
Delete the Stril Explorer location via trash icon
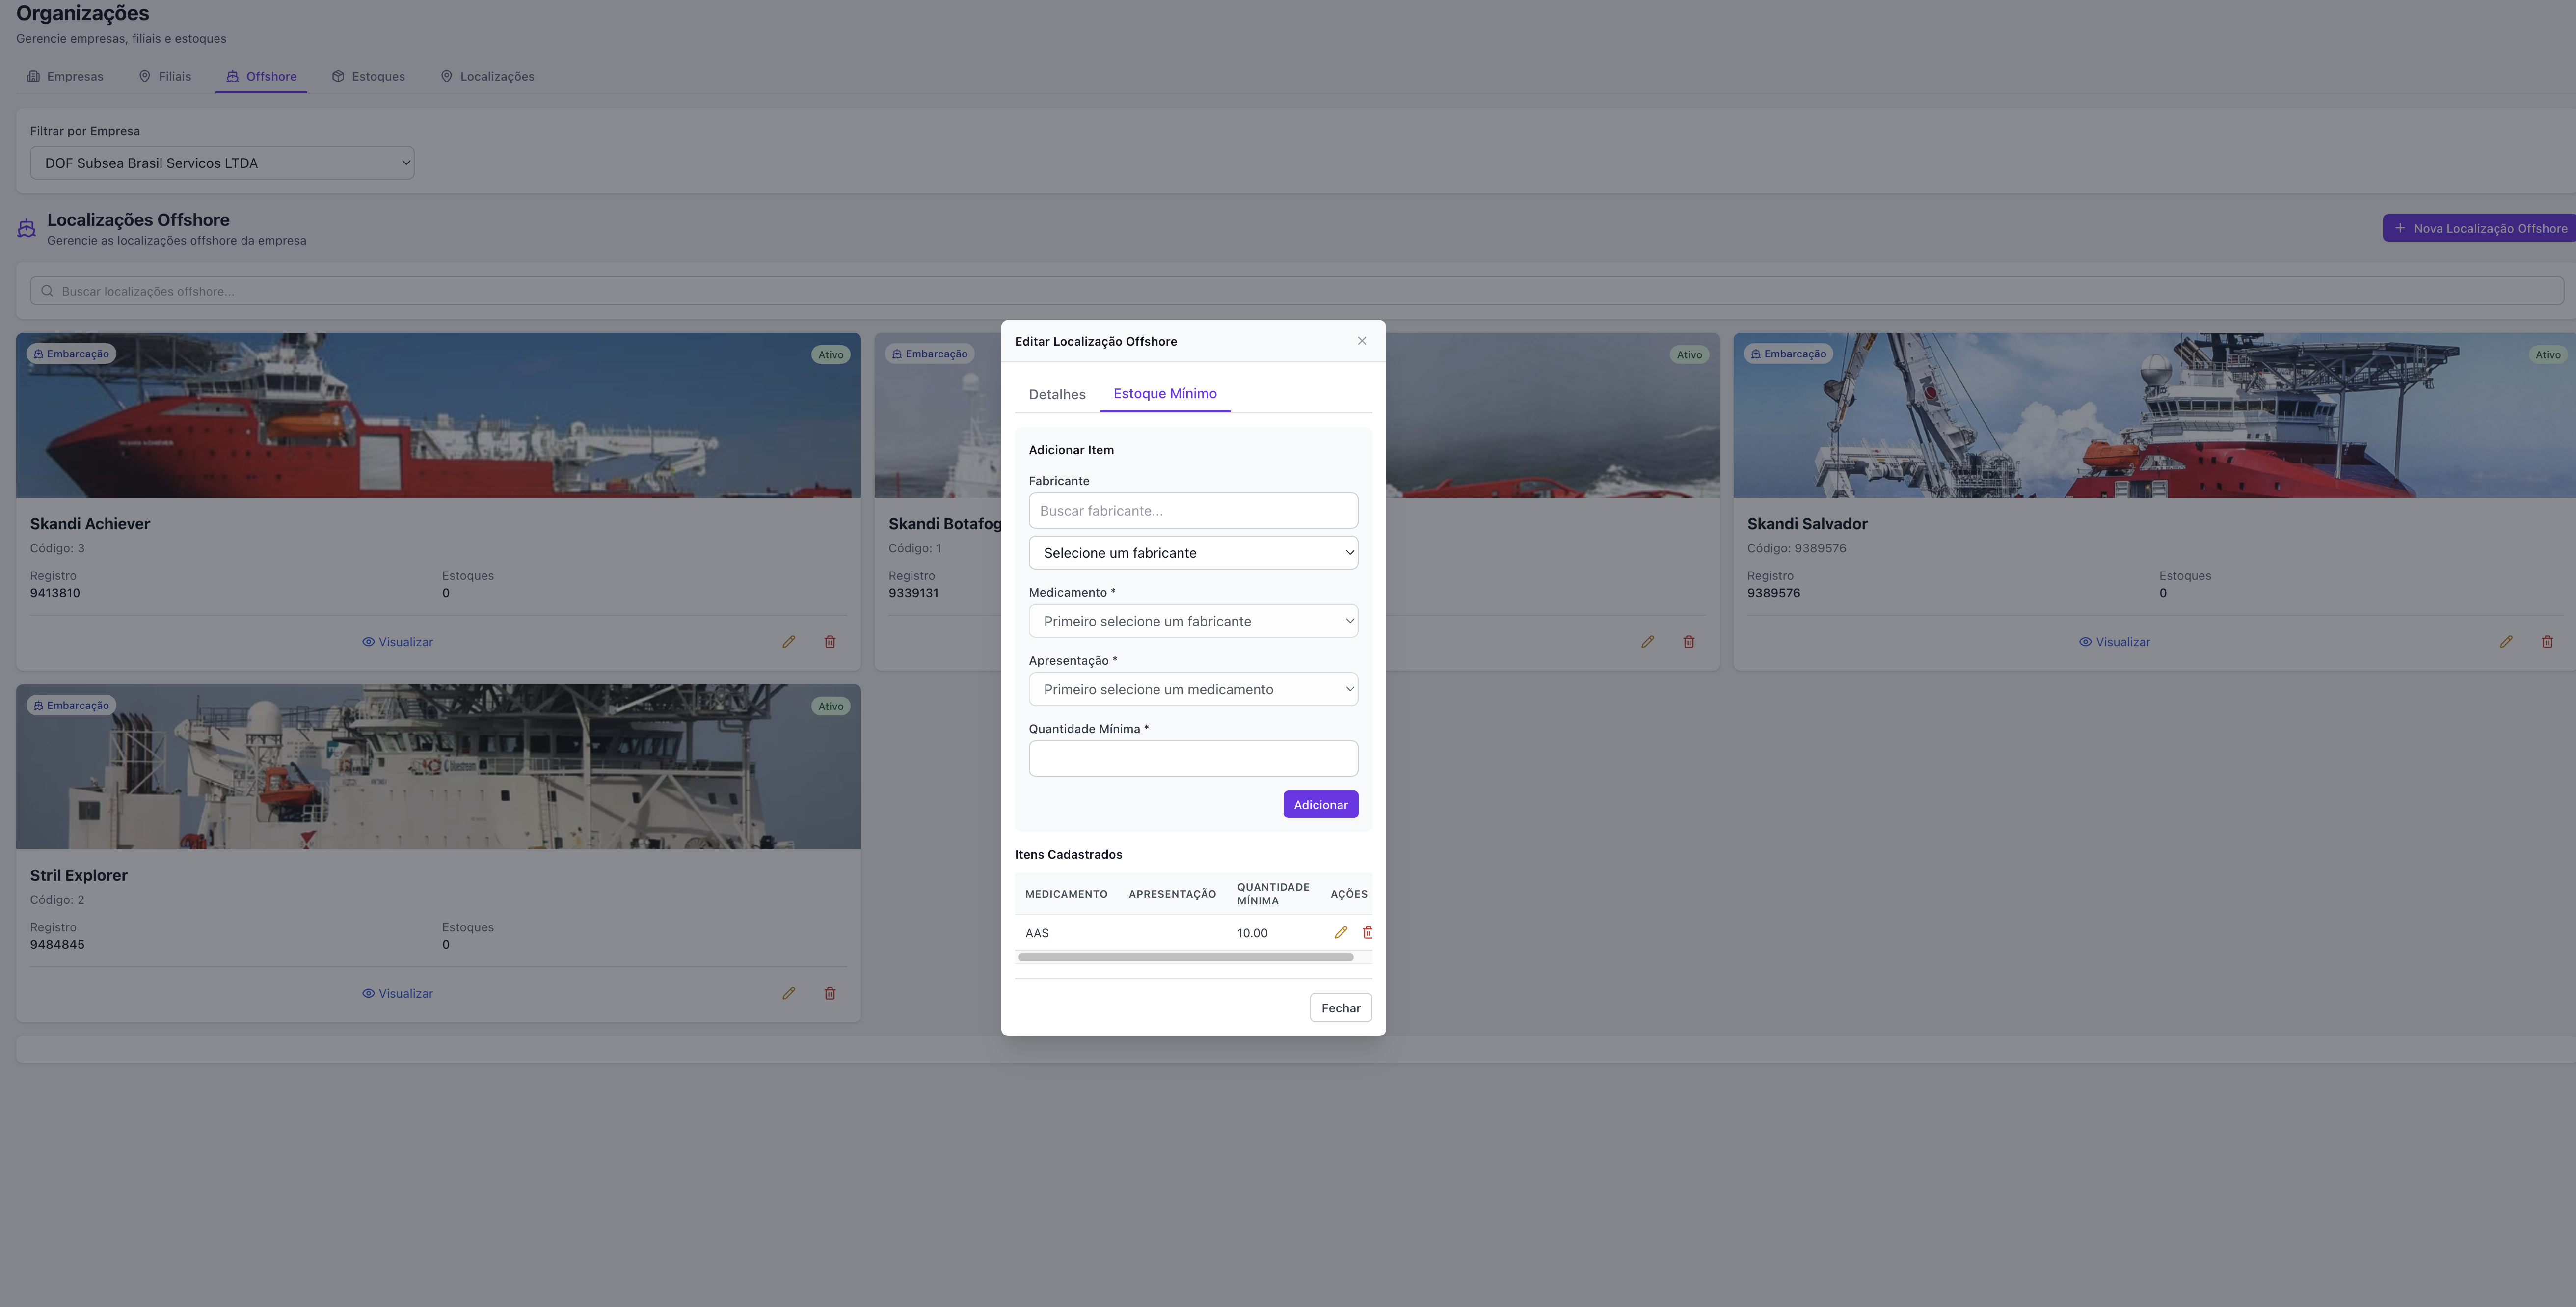(x=830, y=992)
